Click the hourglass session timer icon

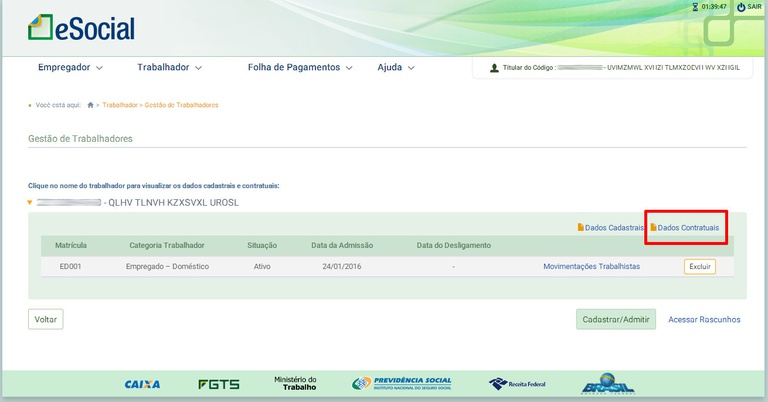[695, 7]
